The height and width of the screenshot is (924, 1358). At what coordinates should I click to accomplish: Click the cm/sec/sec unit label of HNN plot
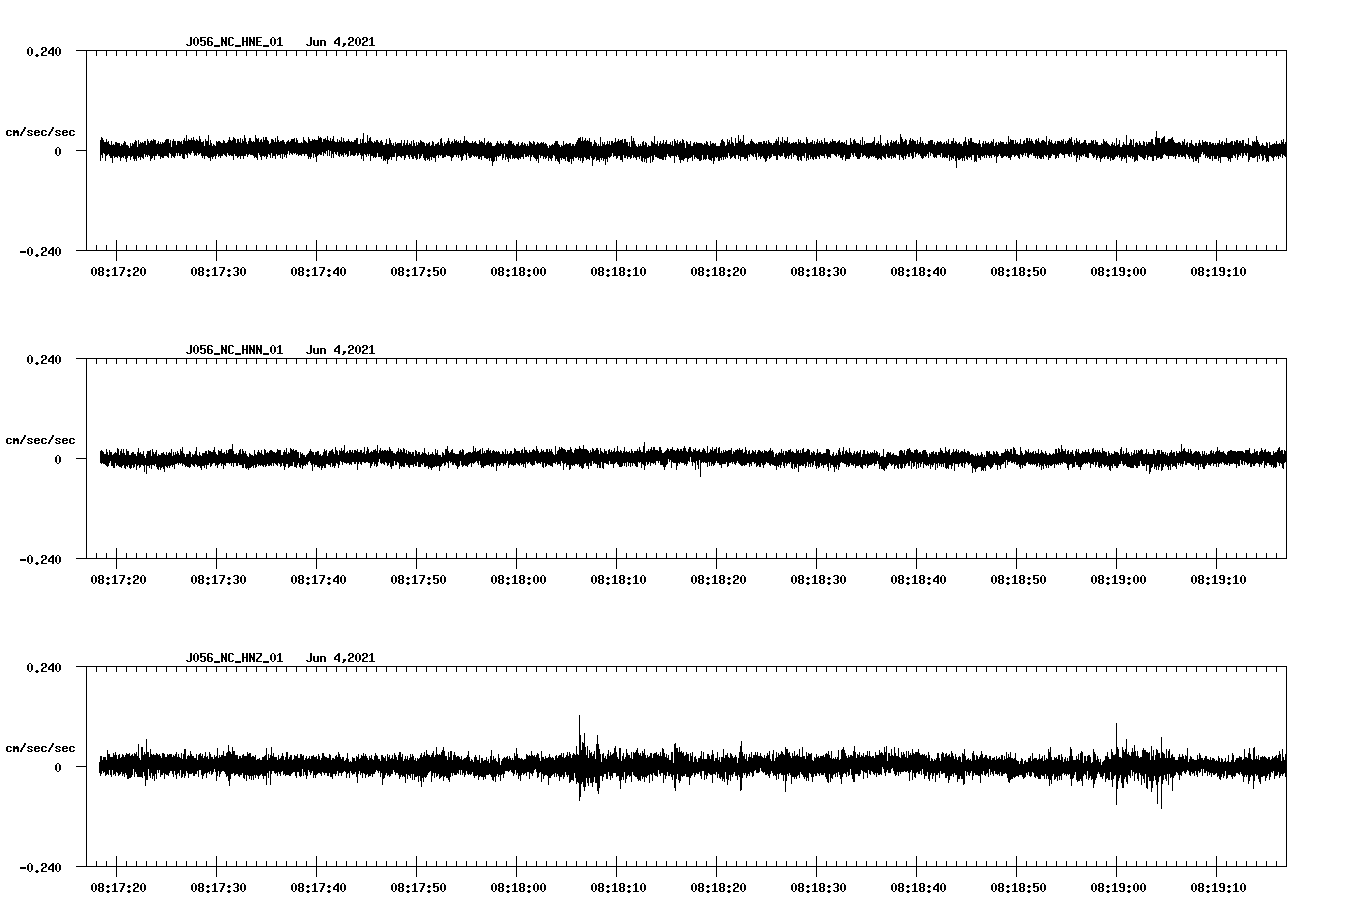tap(40, 440)
